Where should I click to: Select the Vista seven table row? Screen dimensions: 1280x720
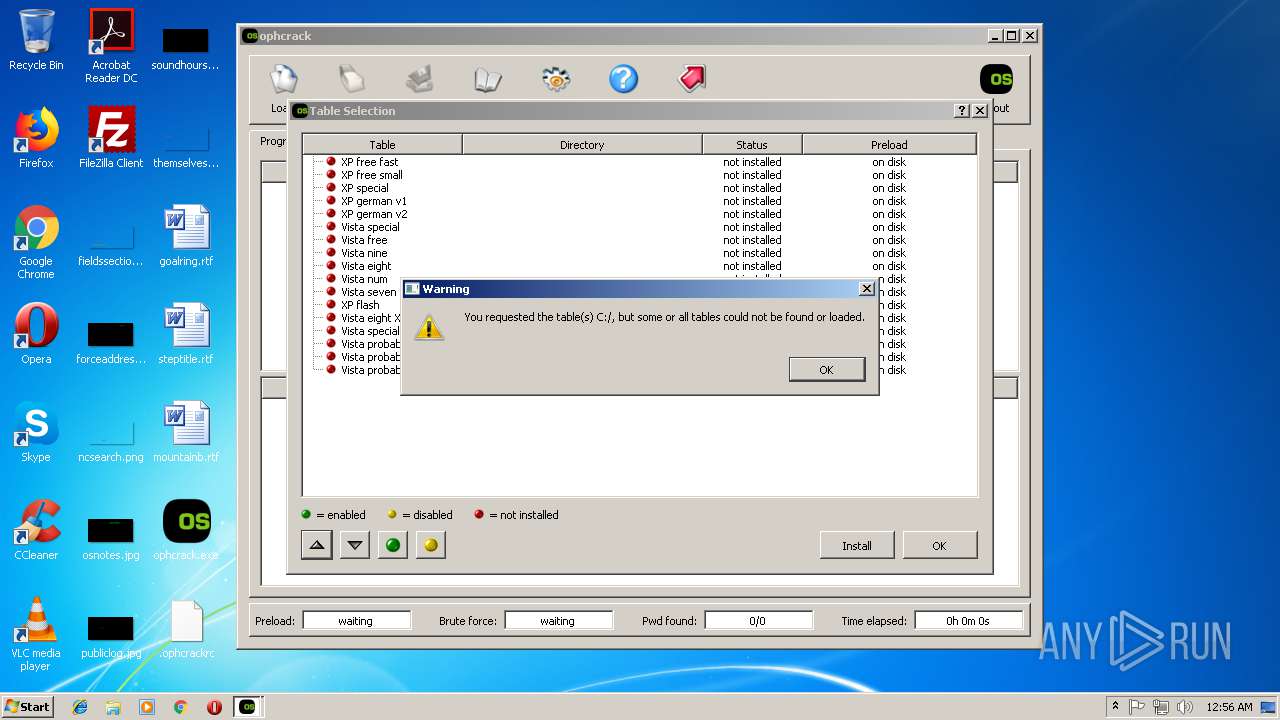coord(368,292)
